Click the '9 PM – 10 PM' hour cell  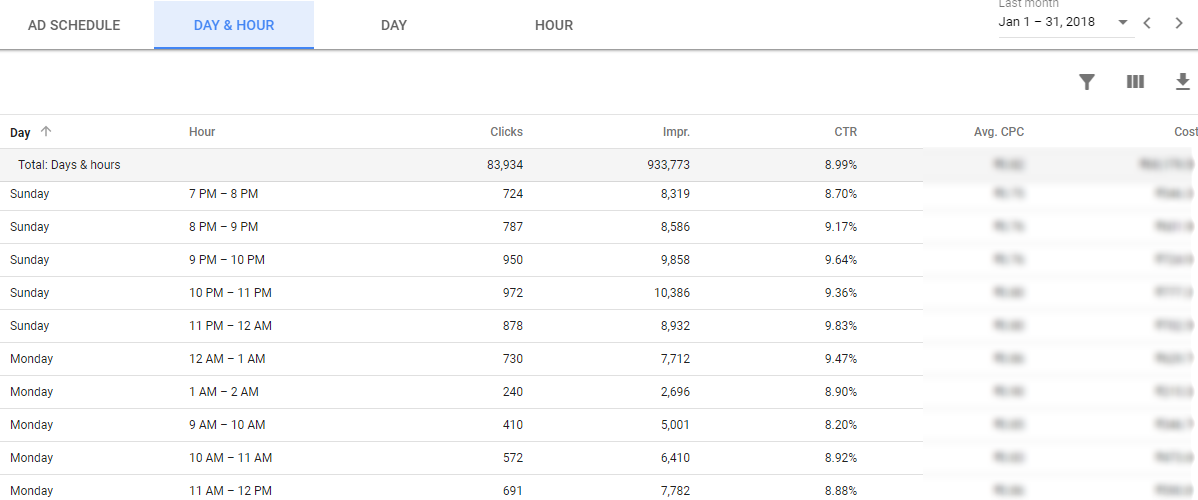point(227,259)
